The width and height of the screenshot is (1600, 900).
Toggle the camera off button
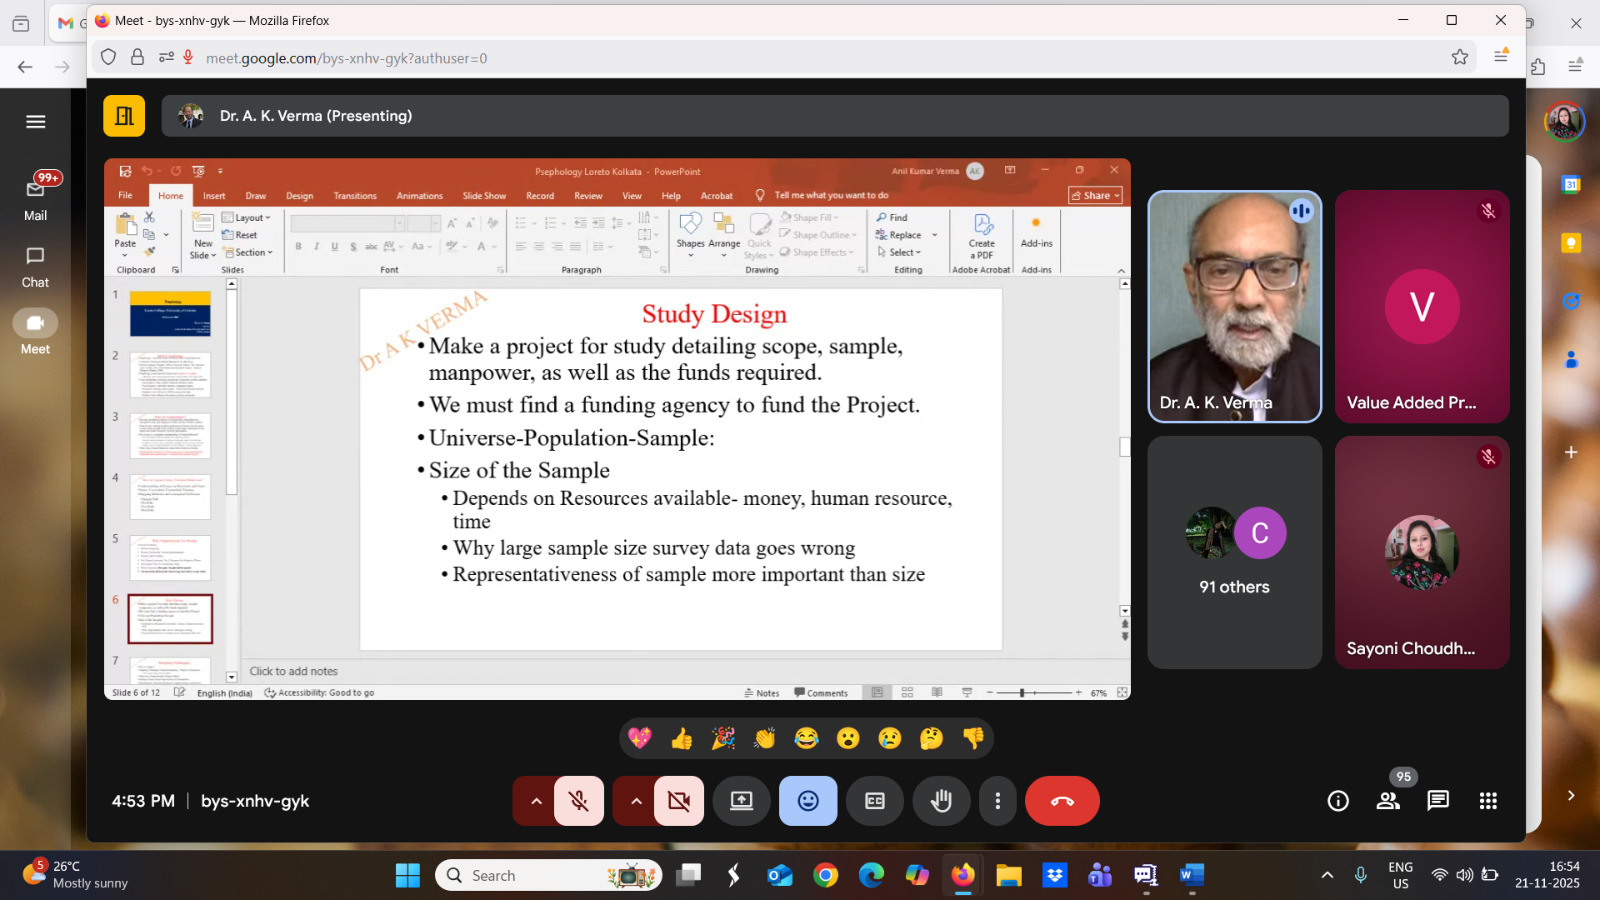pos(679,801)
